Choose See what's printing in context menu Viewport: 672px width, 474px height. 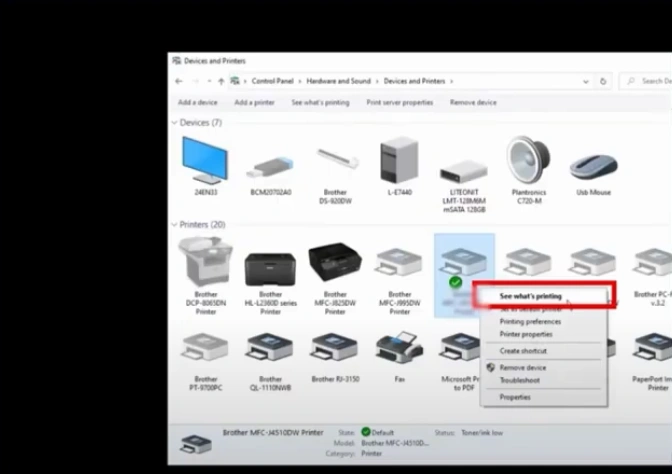[531, 296]
